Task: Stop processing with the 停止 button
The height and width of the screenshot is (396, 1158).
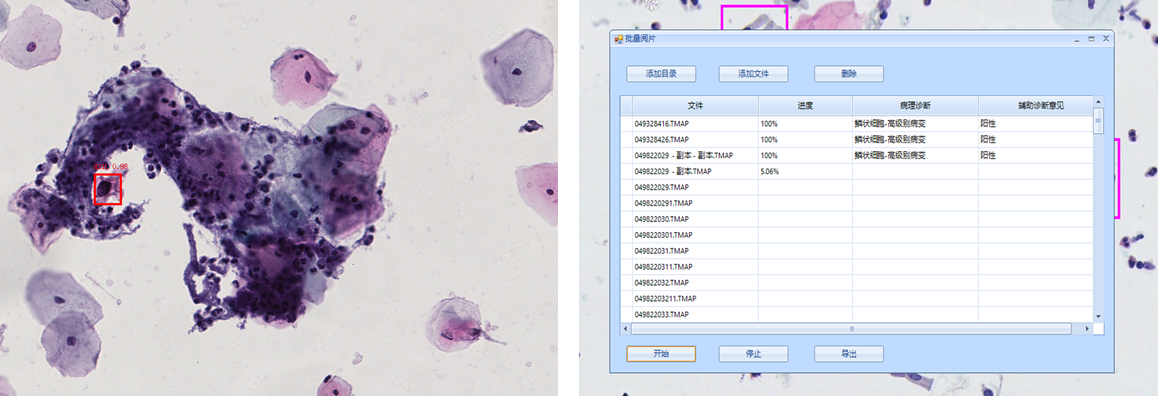Action: pos(753,354)
